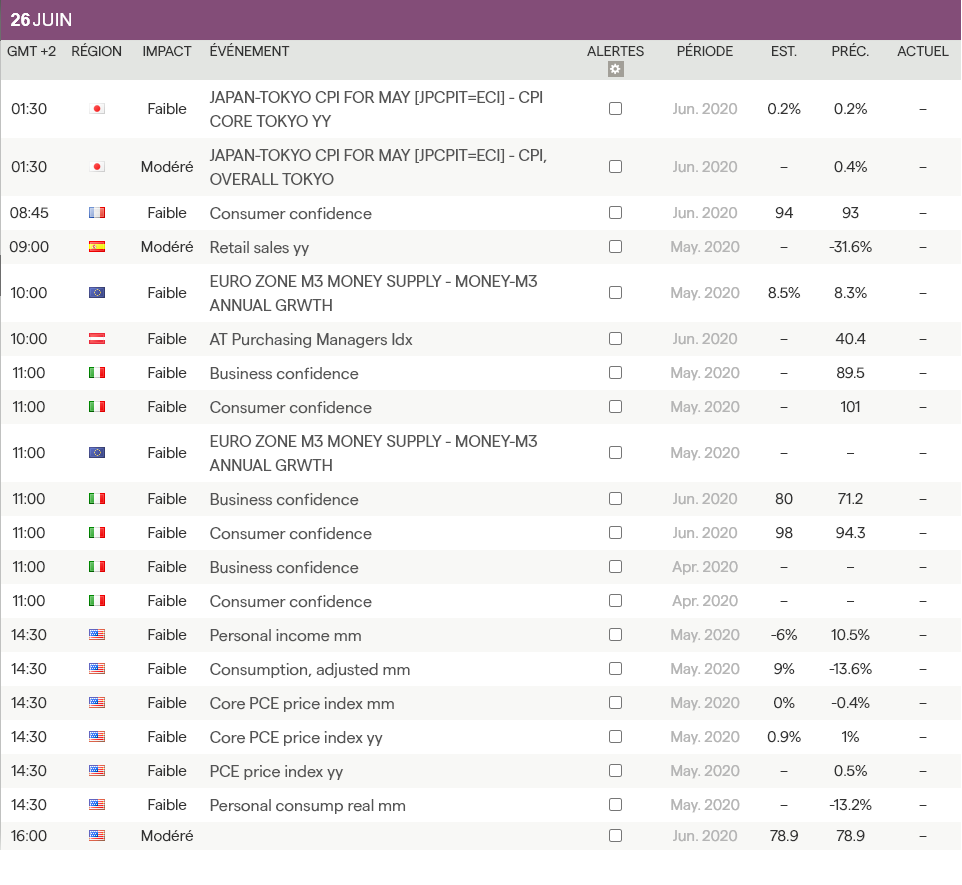Click the RÉGION column header

click(96, 52)
